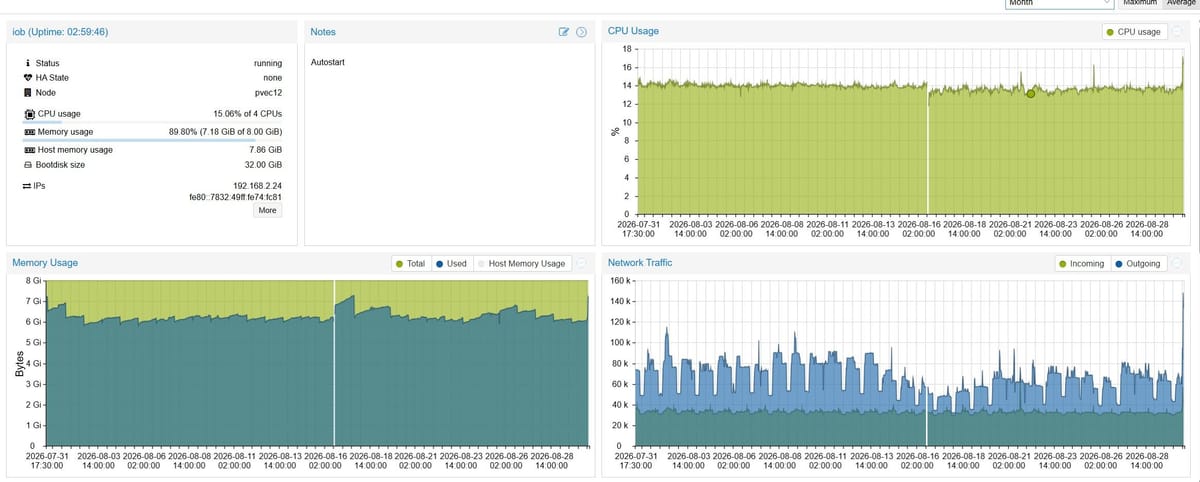
Task: Click '89.80% (7.18 GiB of 8.00 GiB)' value
Action: coord(226,132)
